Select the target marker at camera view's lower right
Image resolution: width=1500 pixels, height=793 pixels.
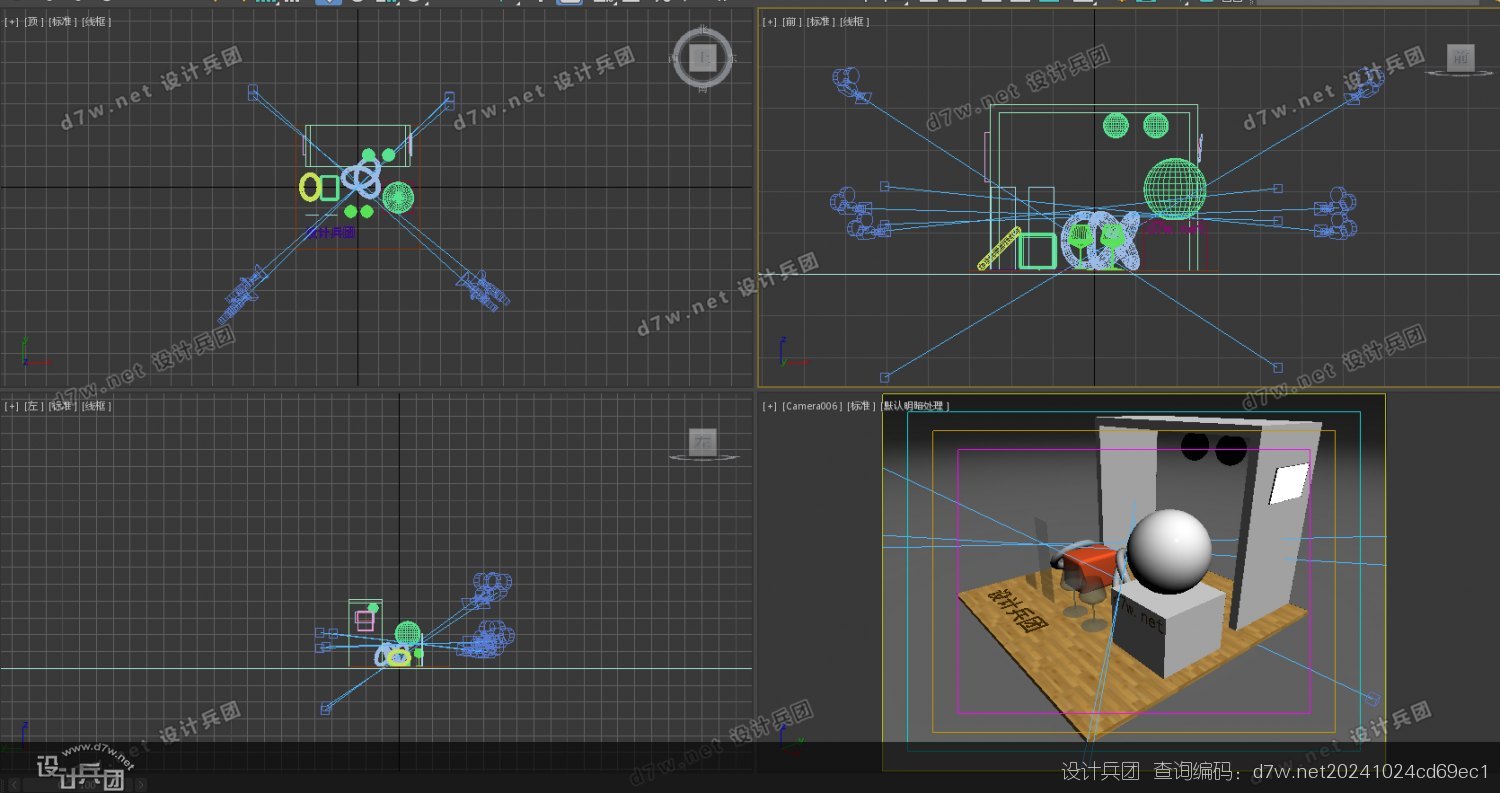coord(1373,699)
